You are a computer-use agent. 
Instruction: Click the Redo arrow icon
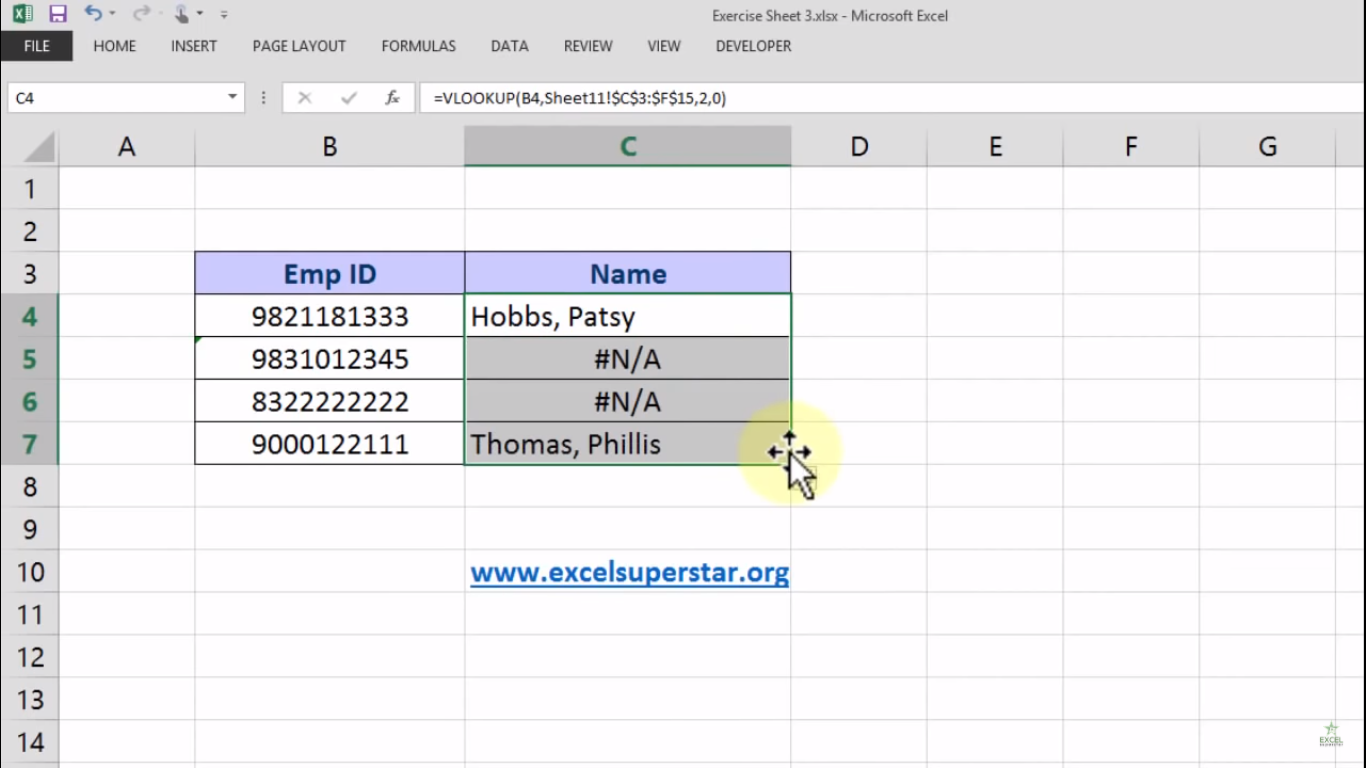141,14
